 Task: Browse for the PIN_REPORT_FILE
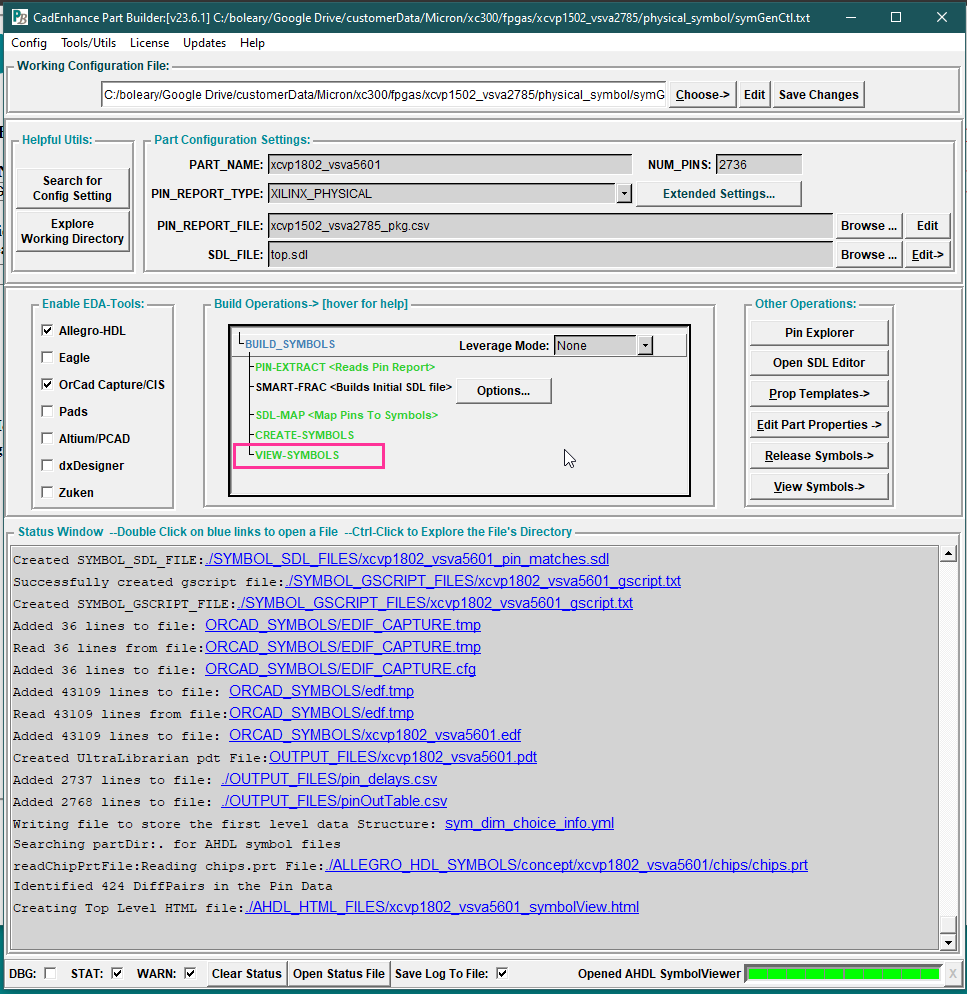click(x=869, y=226)
